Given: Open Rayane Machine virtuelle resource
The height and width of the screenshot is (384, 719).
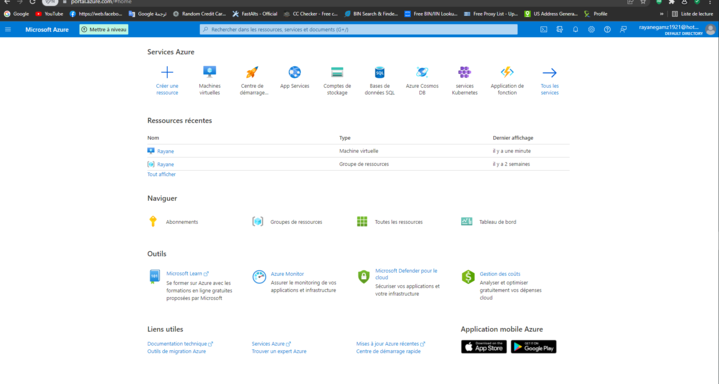Looking at the screenshot, I should 165,151.
